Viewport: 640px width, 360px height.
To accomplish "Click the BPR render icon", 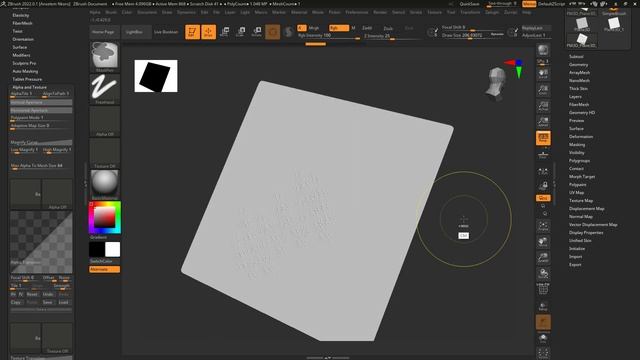I will coord(543,50).
